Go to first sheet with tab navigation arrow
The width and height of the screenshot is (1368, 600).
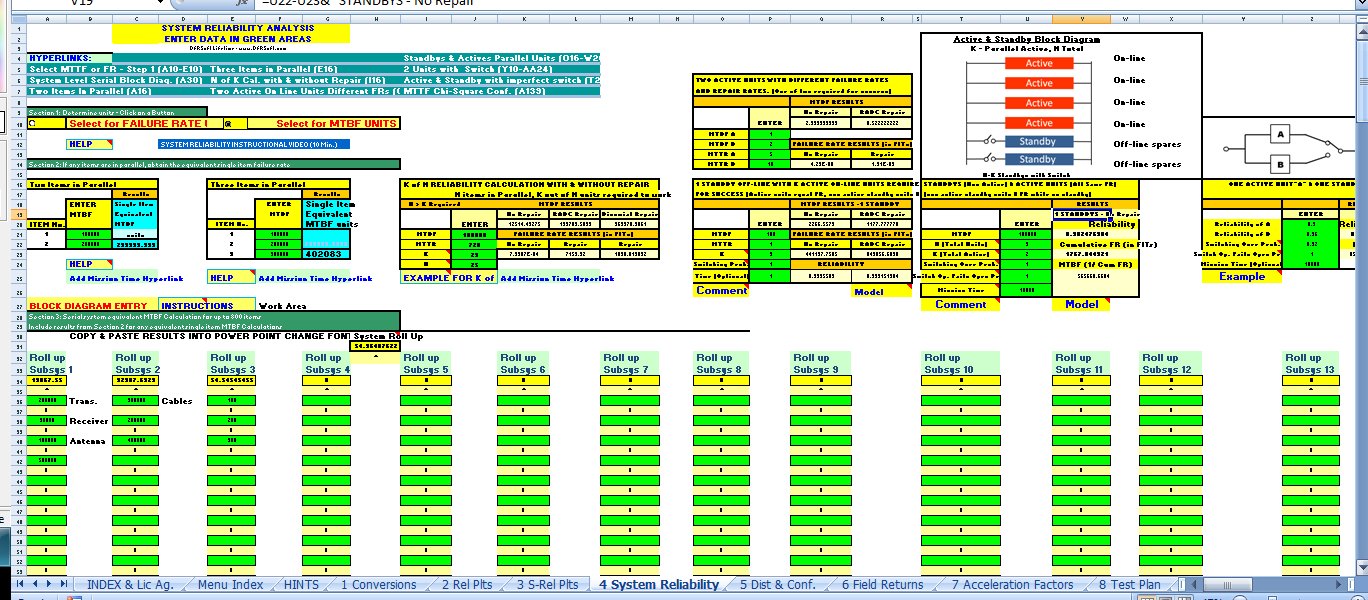[22, 584]
